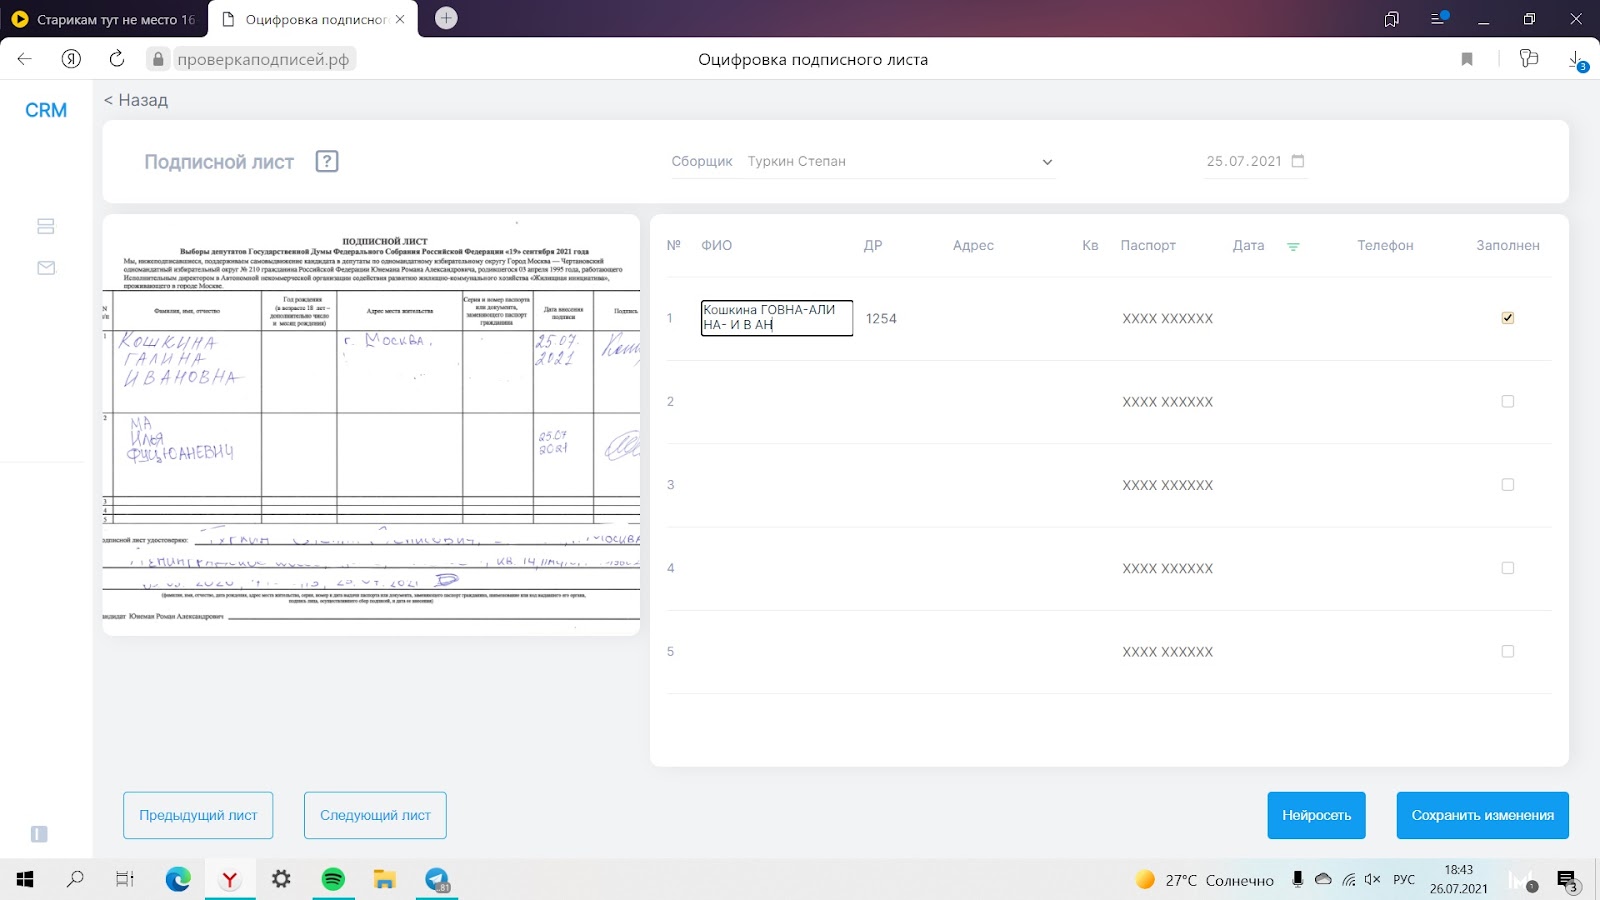This screenshot has width=1600, height=900.
Task: Open the mail envelope icon in sidebar
Action: pos(46,268)
